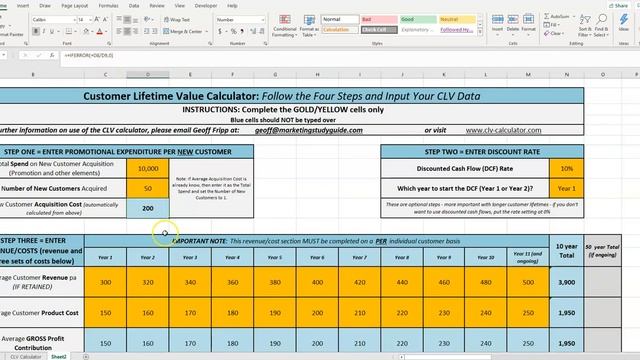The width and height of the screenshot is (640, 360).
Task: Click Increase Decimal icon
Action: tap(253, 31)
